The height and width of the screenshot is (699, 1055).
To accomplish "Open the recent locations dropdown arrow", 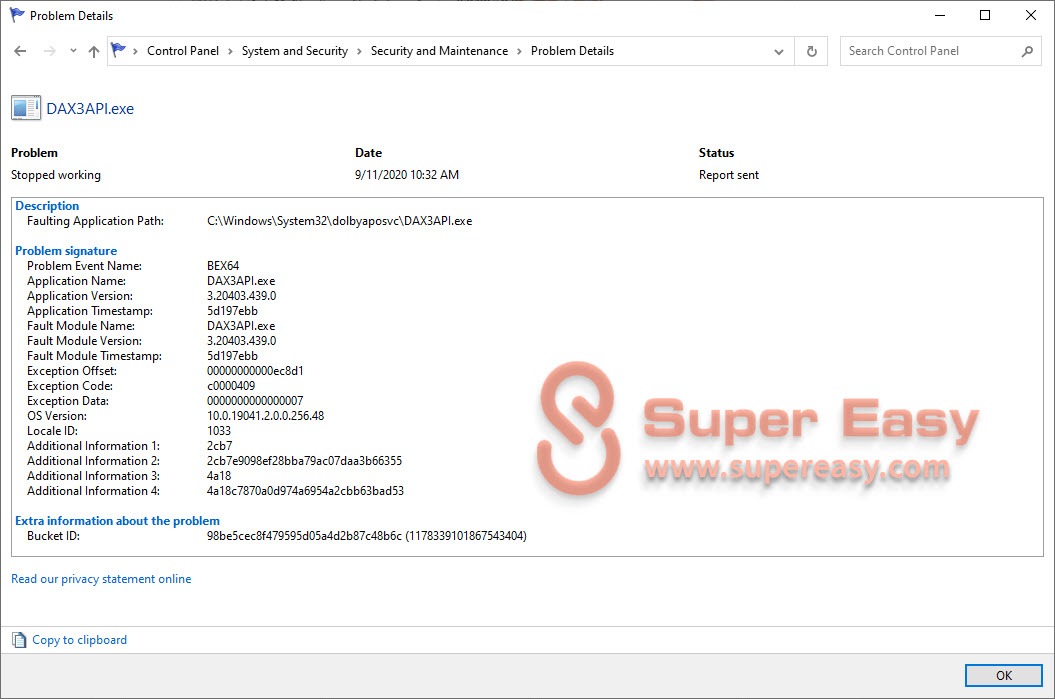I will tap(73, 51).
